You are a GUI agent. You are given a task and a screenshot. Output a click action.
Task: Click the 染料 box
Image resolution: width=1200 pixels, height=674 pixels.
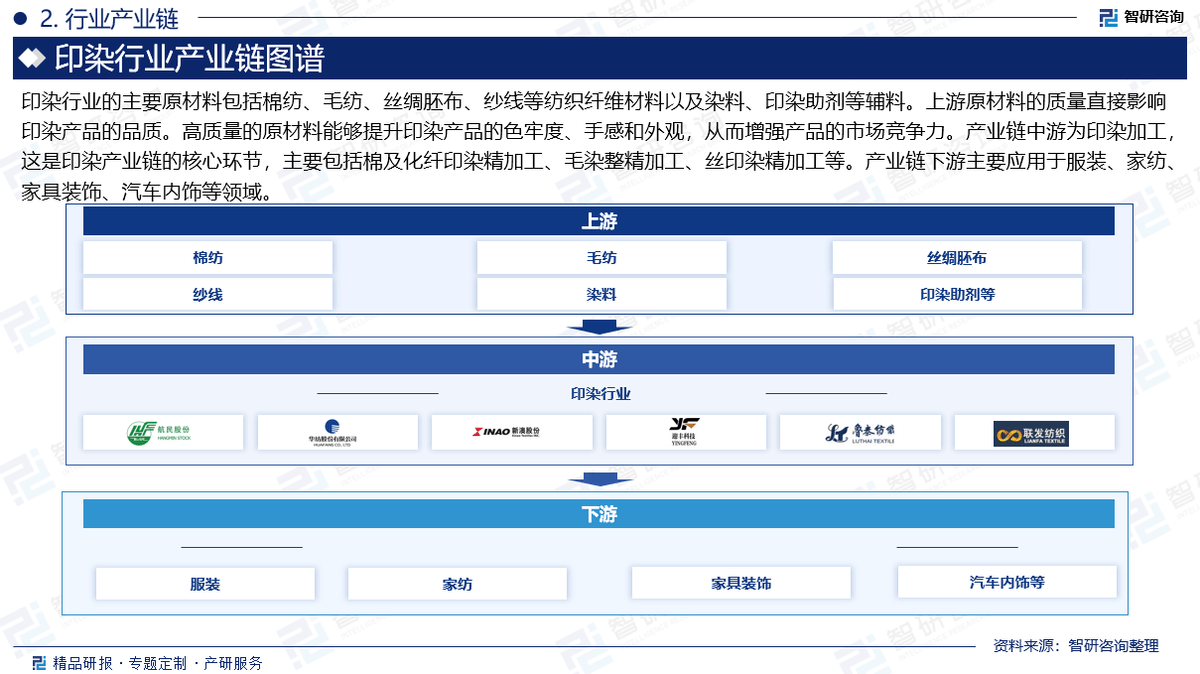click(x=601, y=294)
